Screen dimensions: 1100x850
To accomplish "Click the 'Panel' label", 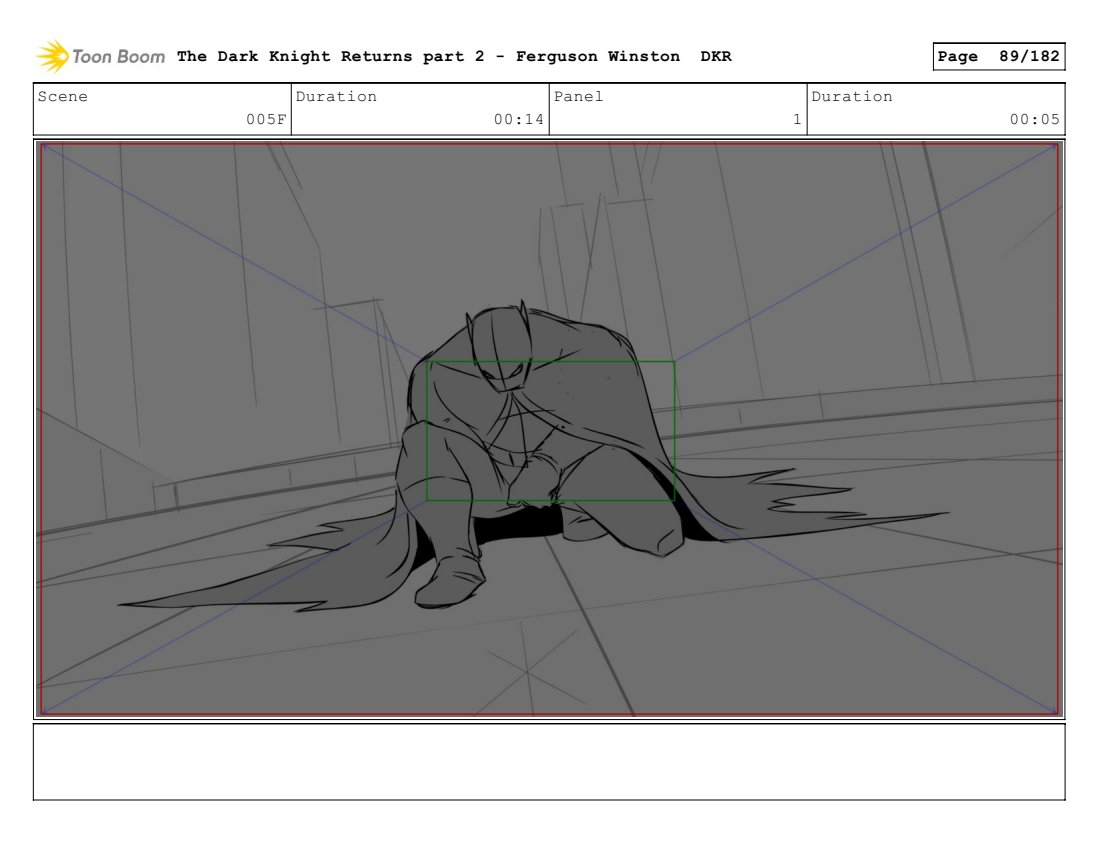I will 579,97.
